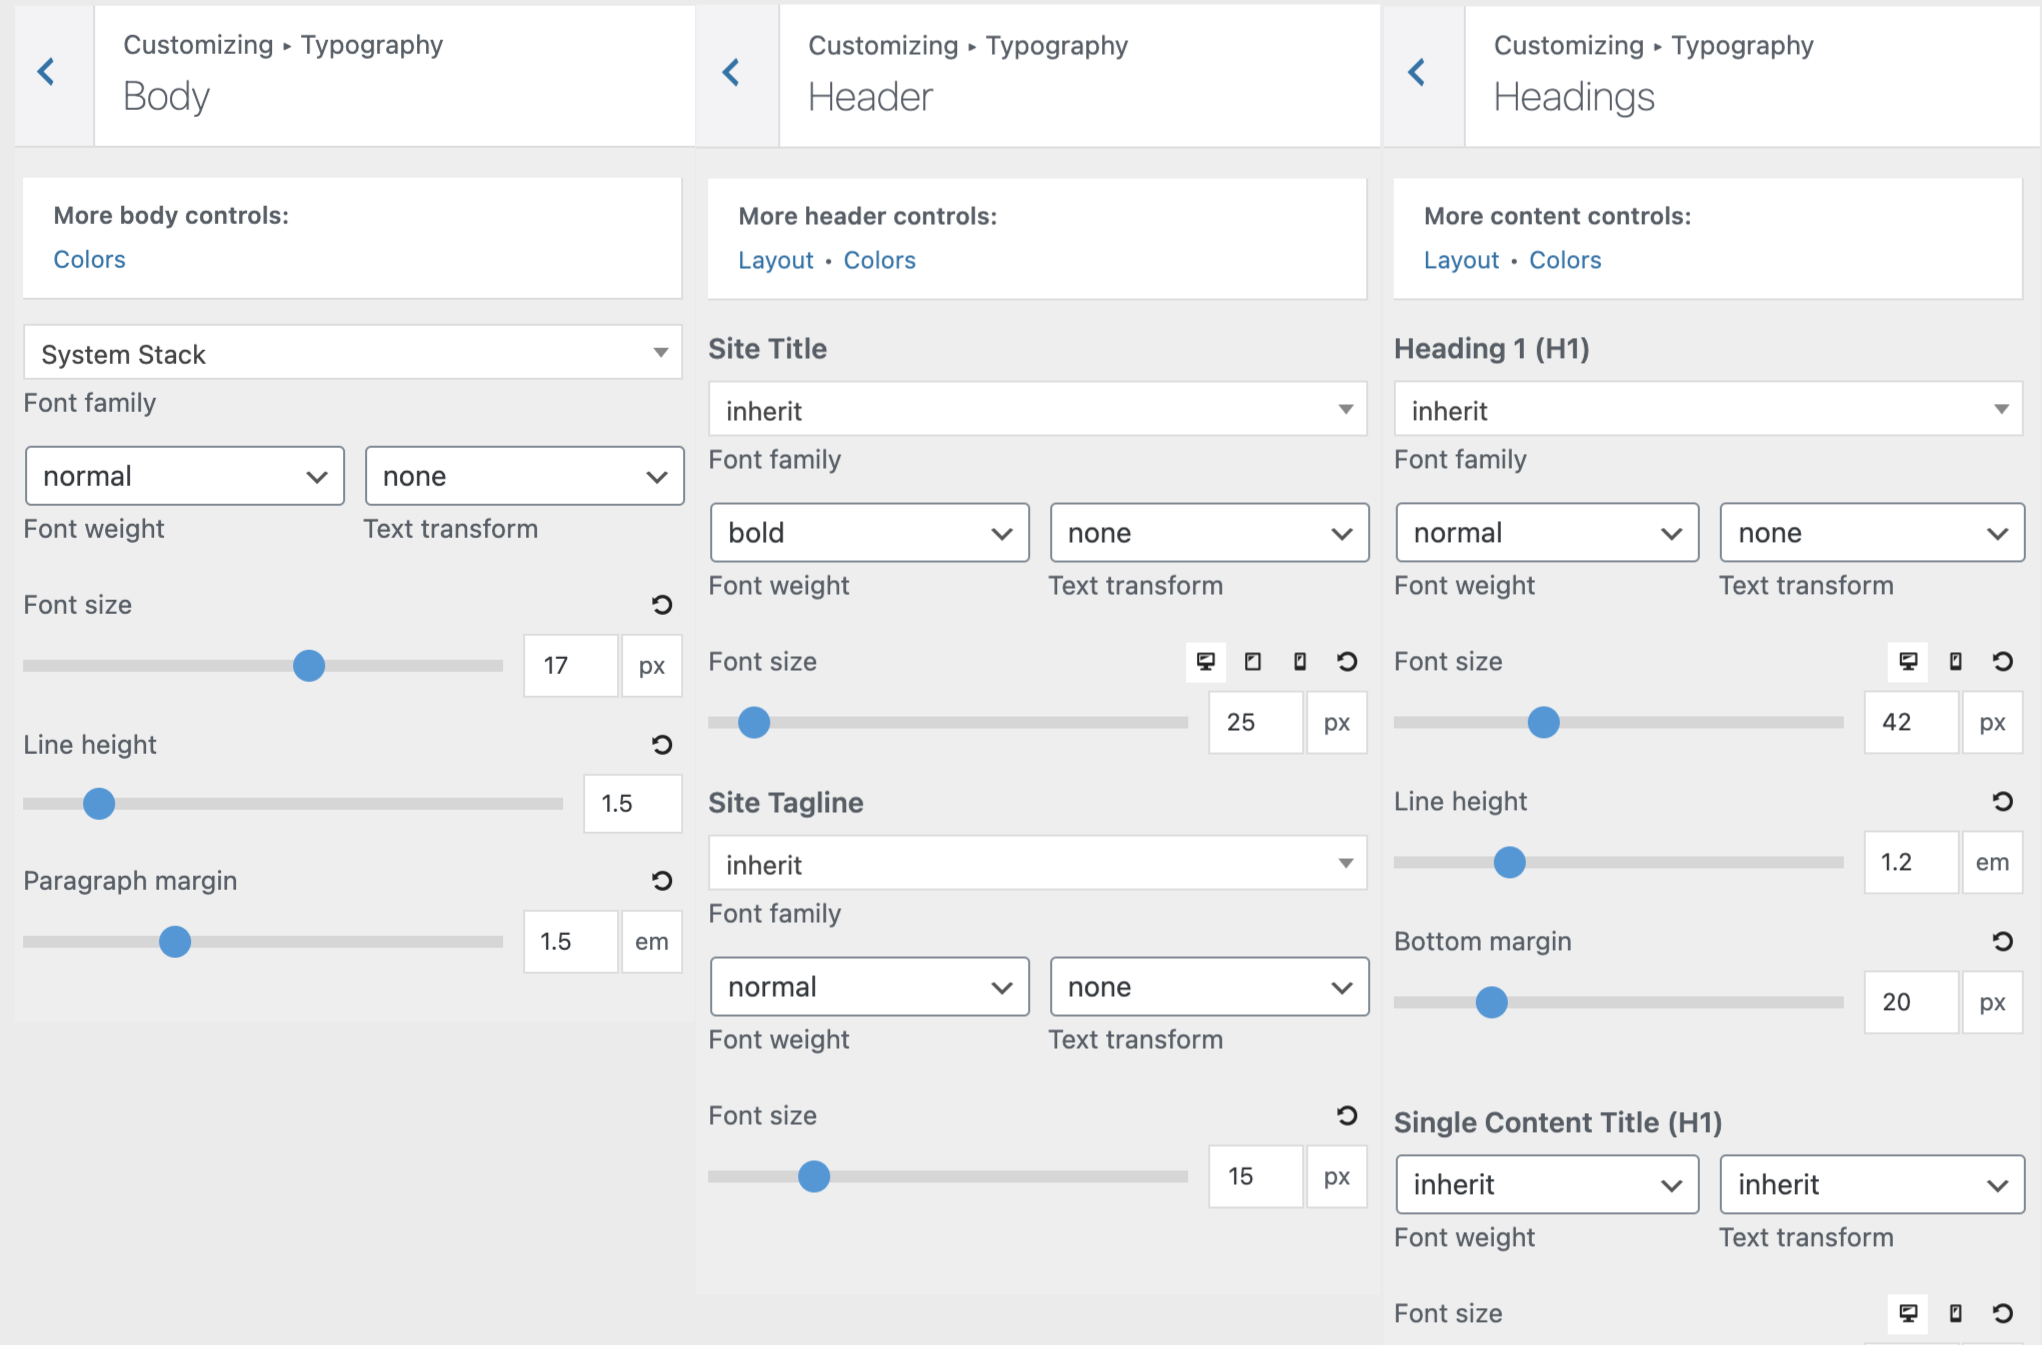Open Layout link under header controls
The width and height of the screenshot is (2042, 1345).
coord(776,261)
